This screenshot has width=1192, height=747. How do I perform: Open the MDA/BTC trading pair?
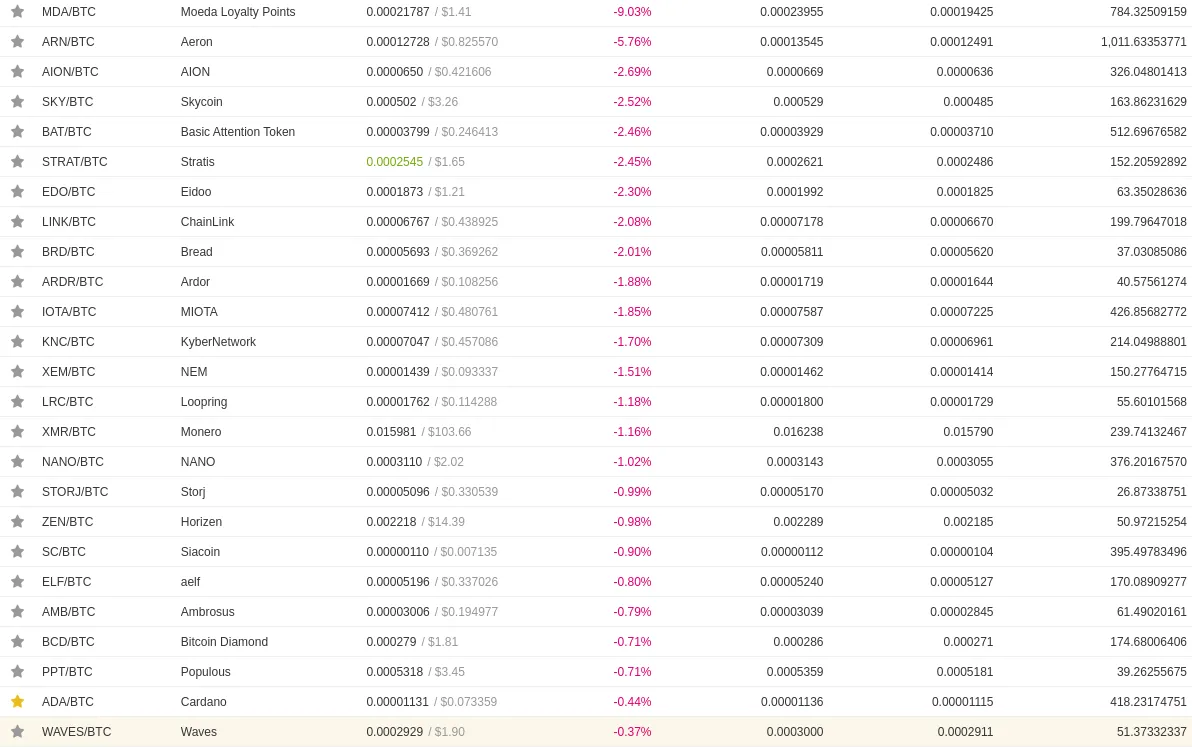point(68,11)
